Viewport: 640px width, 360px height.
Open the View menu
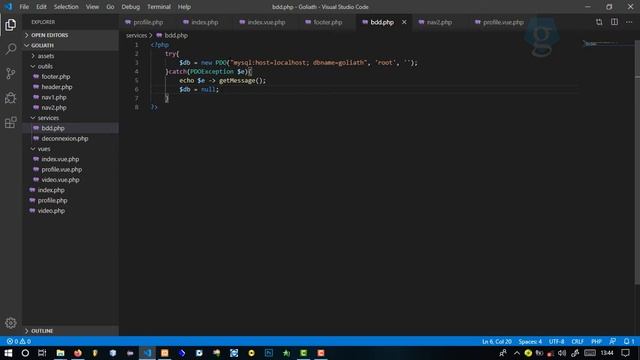(x=92, y=7)
